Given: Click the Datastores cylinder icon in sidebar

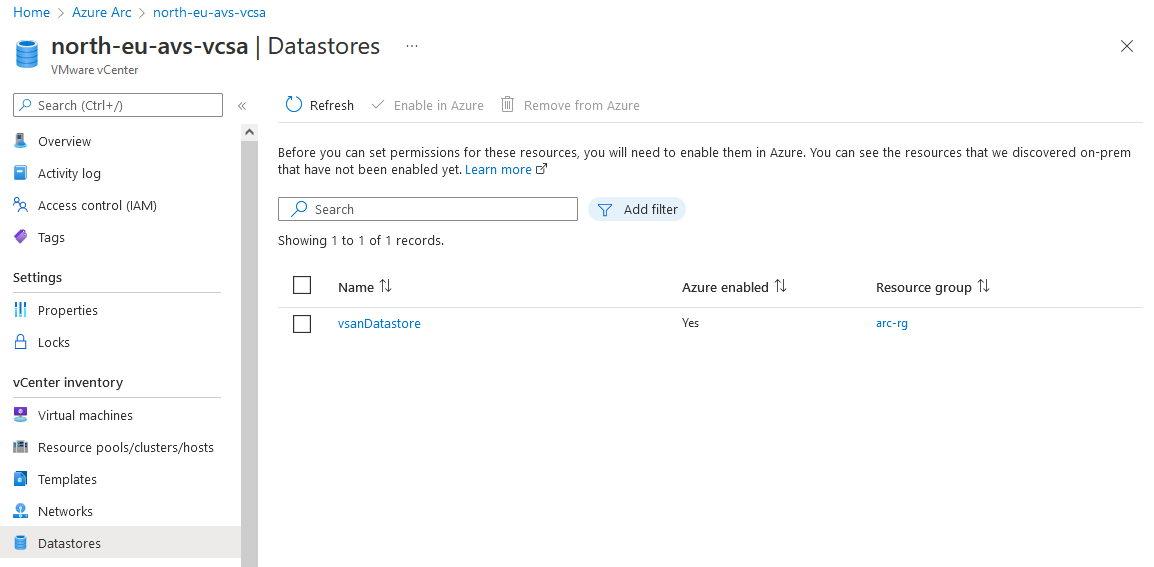Looking at the screenshot, I should coord(21,543).
